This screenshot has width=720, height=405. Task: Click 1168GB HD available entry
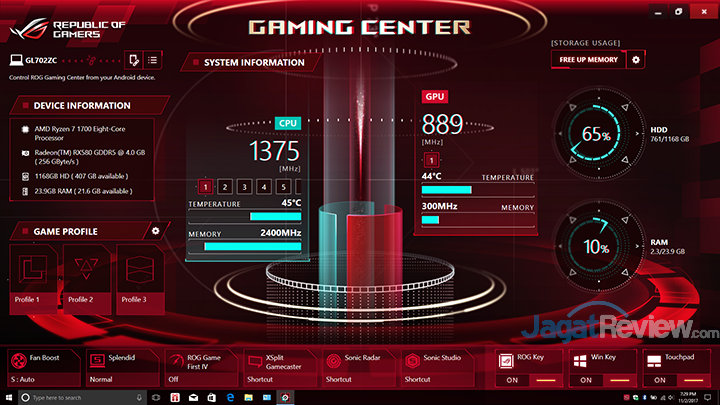[75, 176]
